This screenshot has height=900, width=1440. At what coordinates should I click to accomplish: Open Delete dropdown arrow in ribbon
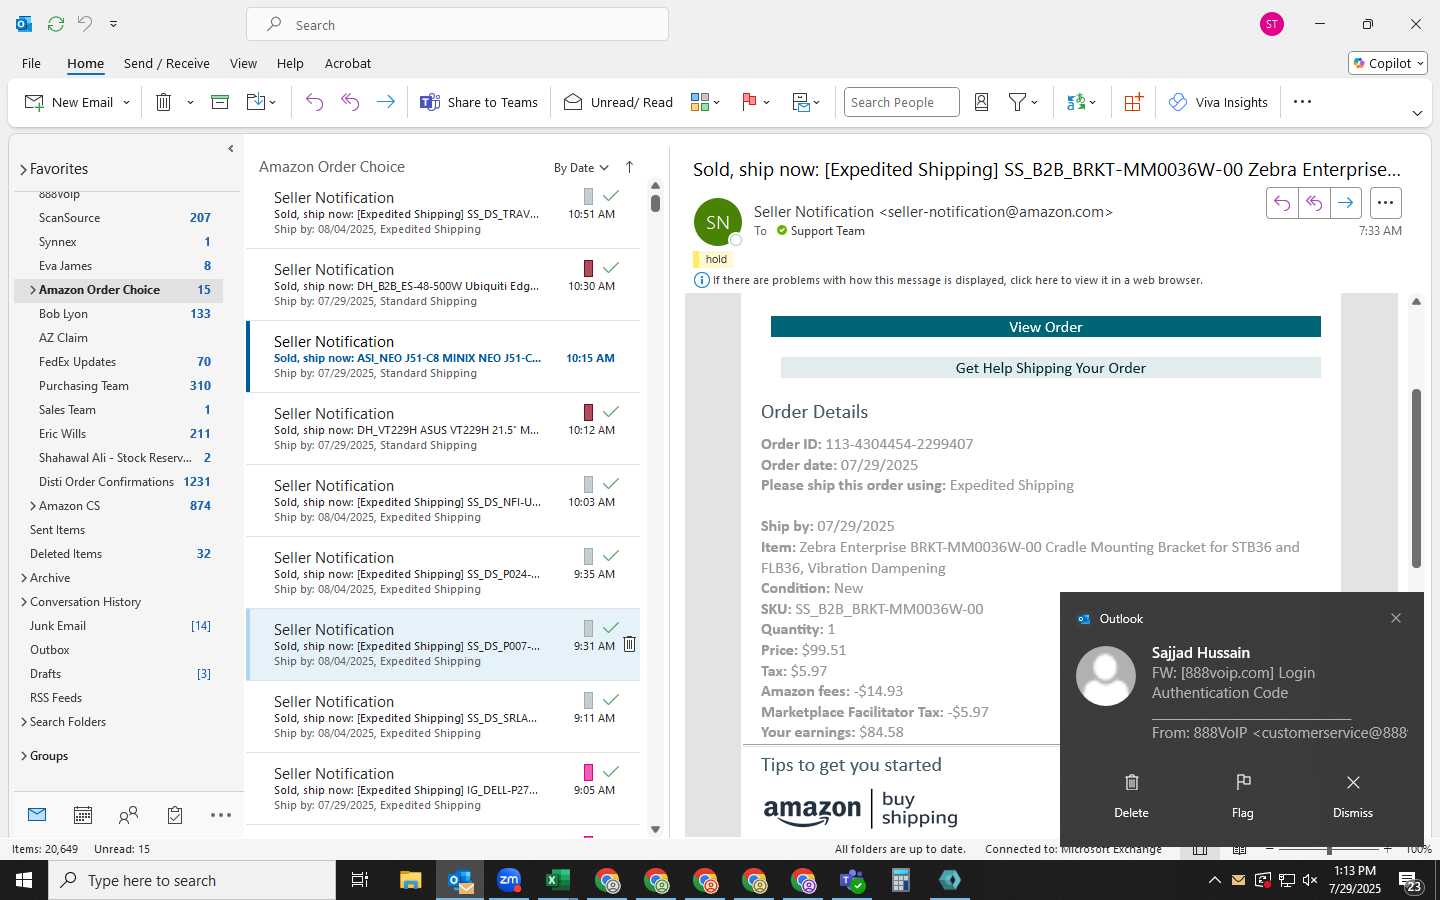click(190, 102)
